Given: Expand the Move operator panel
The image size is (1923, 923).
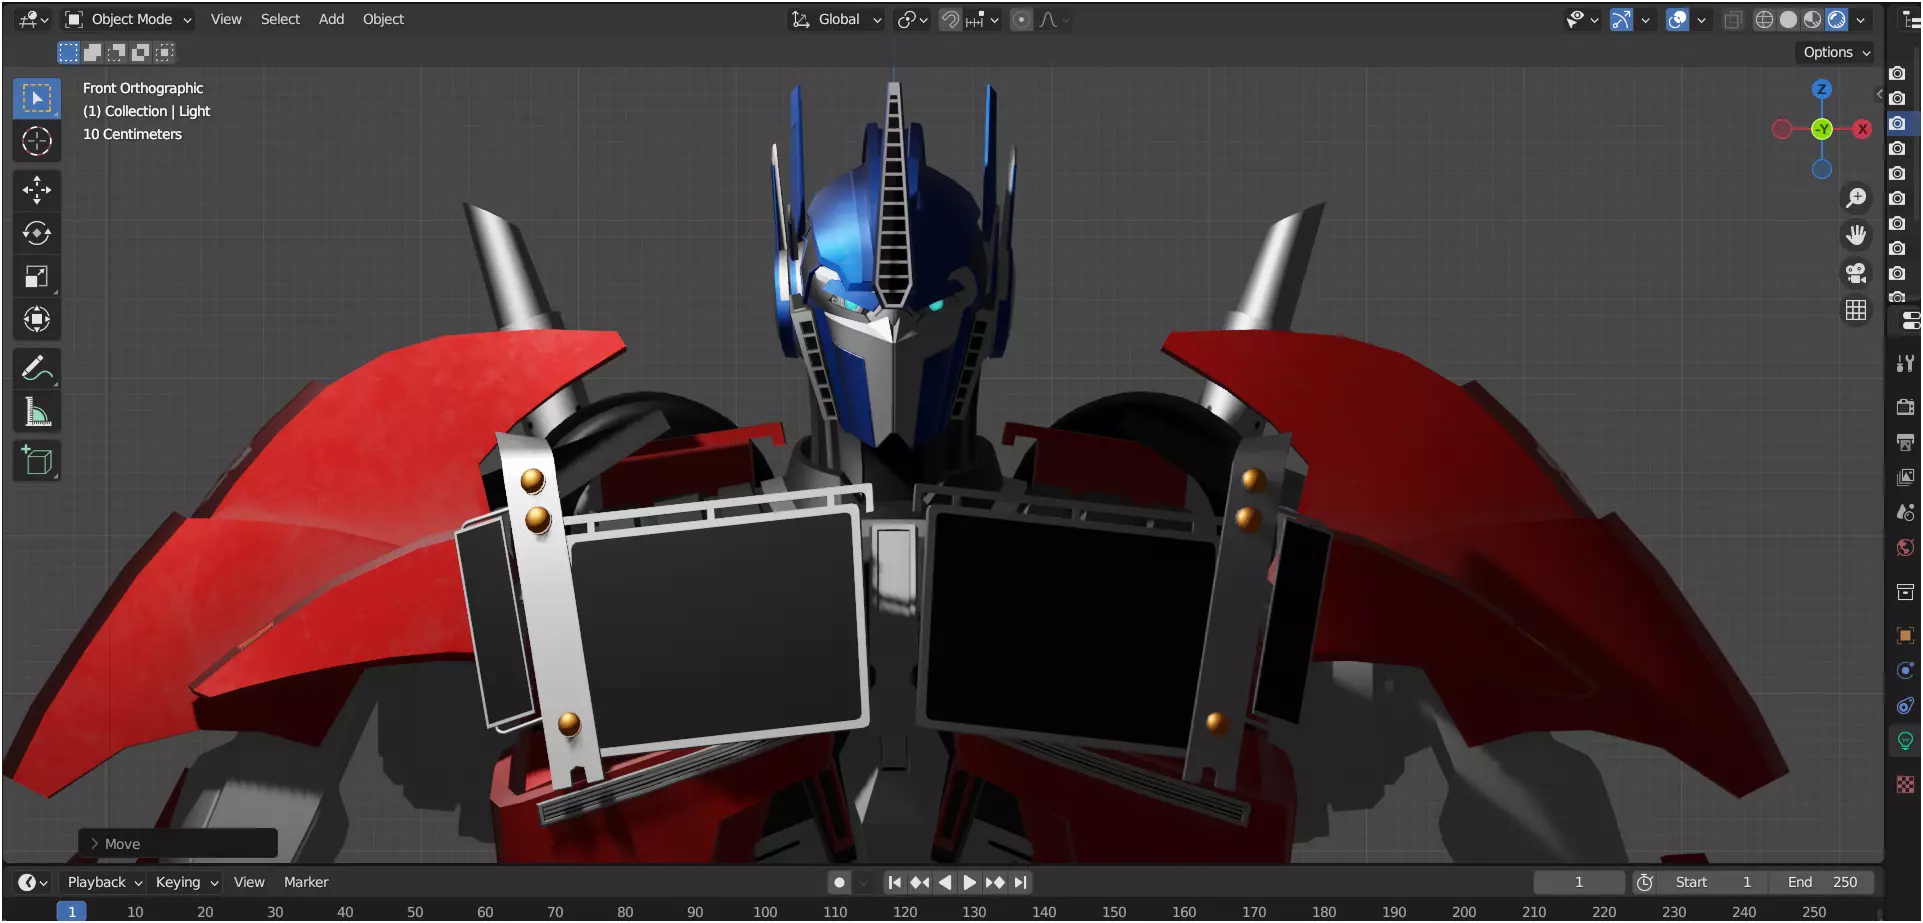Looking at the screenshot, I should 178,844.
